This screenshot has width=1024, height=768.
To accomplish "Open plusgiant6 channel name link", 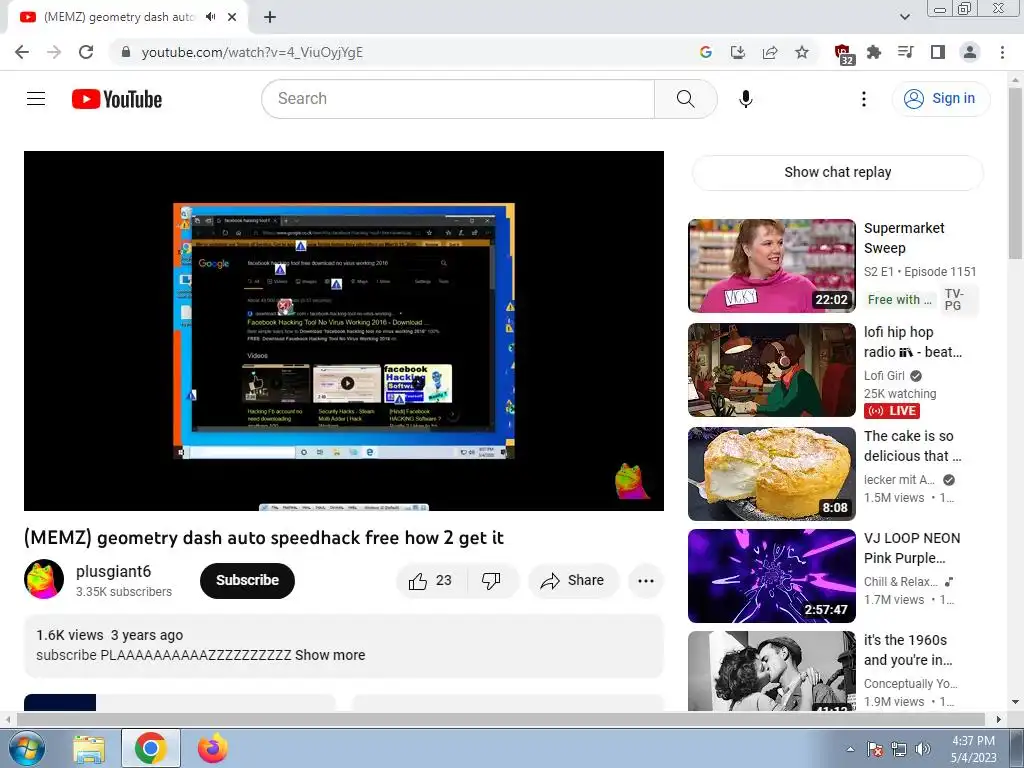I will point(114,571).
